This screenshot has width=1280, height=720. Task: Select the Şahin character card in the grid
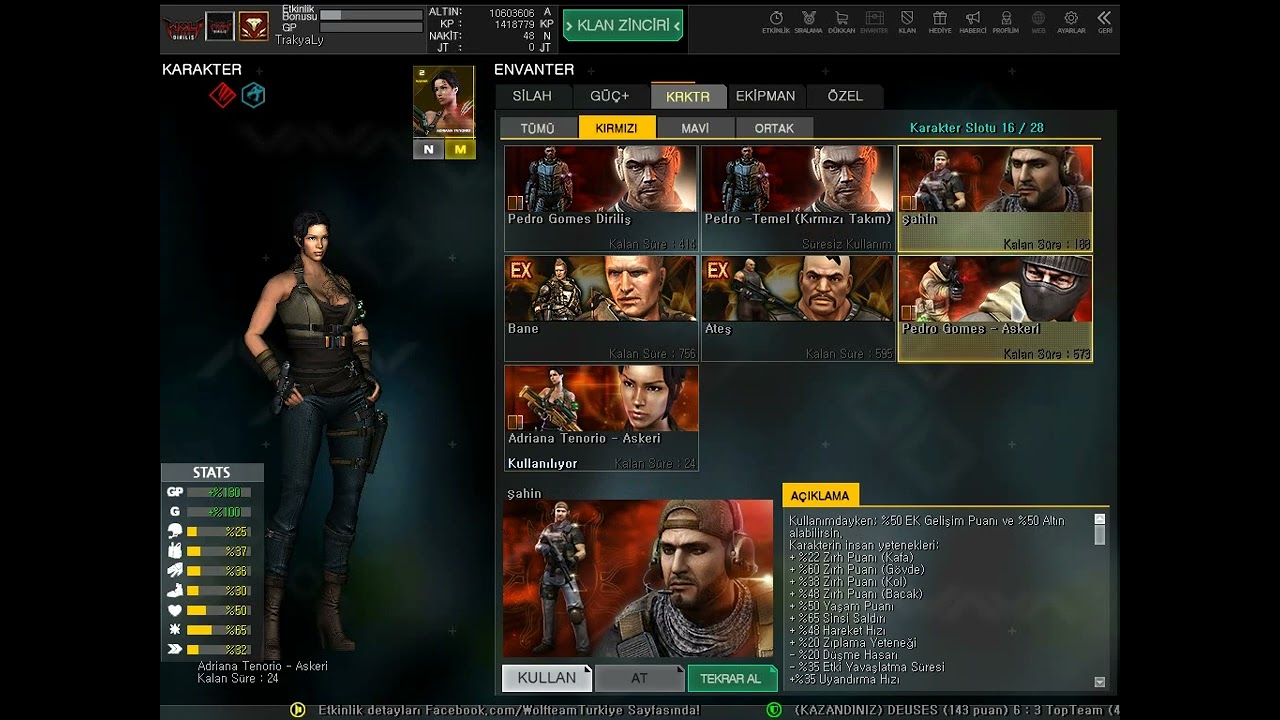point(995,198)
